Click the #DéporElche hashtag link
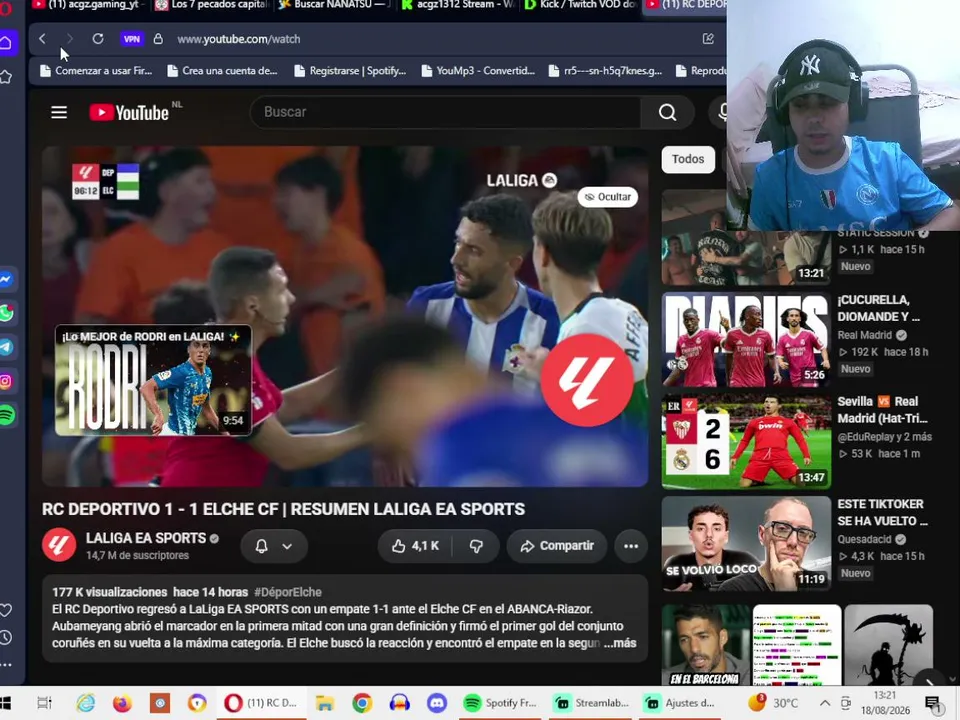The image size is (960, 720). tap(288, 592)
